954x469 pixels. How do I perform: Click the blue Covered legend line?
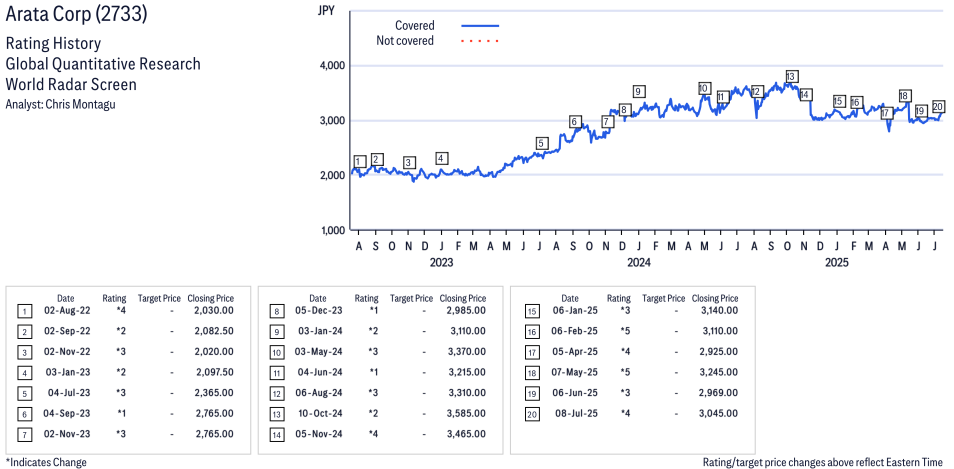point(480,26)
